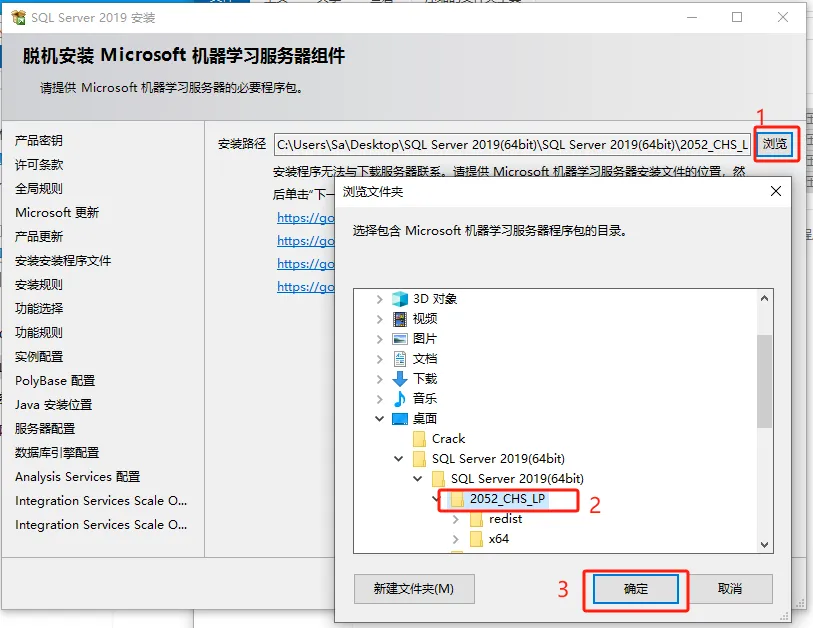813x628 pixels.
Task: Collapse the outer SQL Server 2019(64bit) node
Action: [x=398, y=458]
